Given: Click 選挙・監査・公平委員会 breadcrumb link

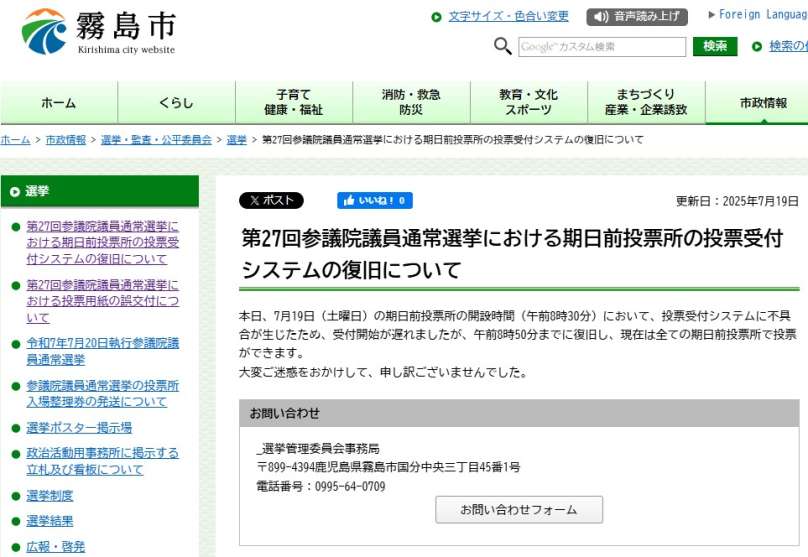Looking at the screenshot, I should (x=156, y=140).
